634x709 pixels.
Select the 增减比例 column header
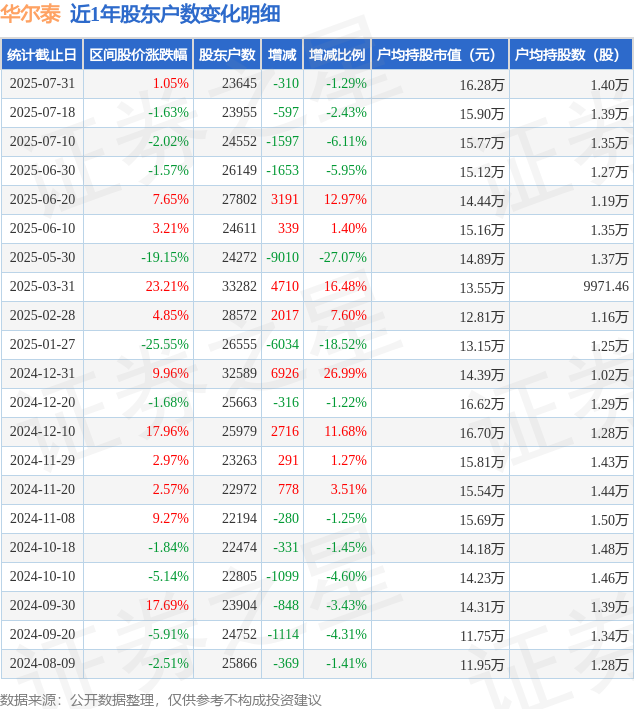pyautogui.click(x=337, y=55)
